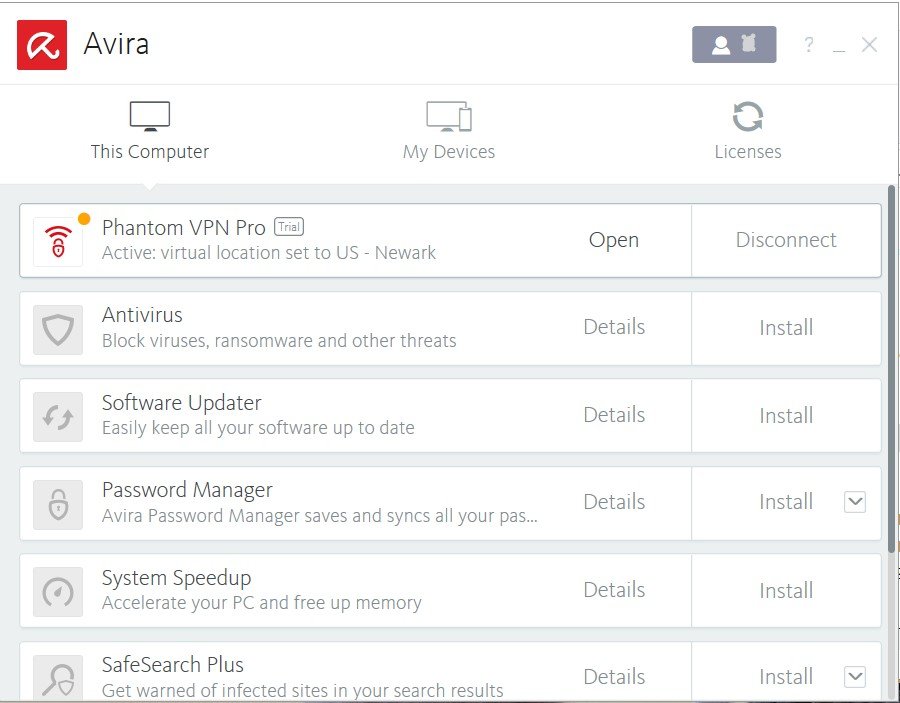The image size is (900, 703).
Task: Click the Phantom VPN Pro icon
Action: (58, 241)
